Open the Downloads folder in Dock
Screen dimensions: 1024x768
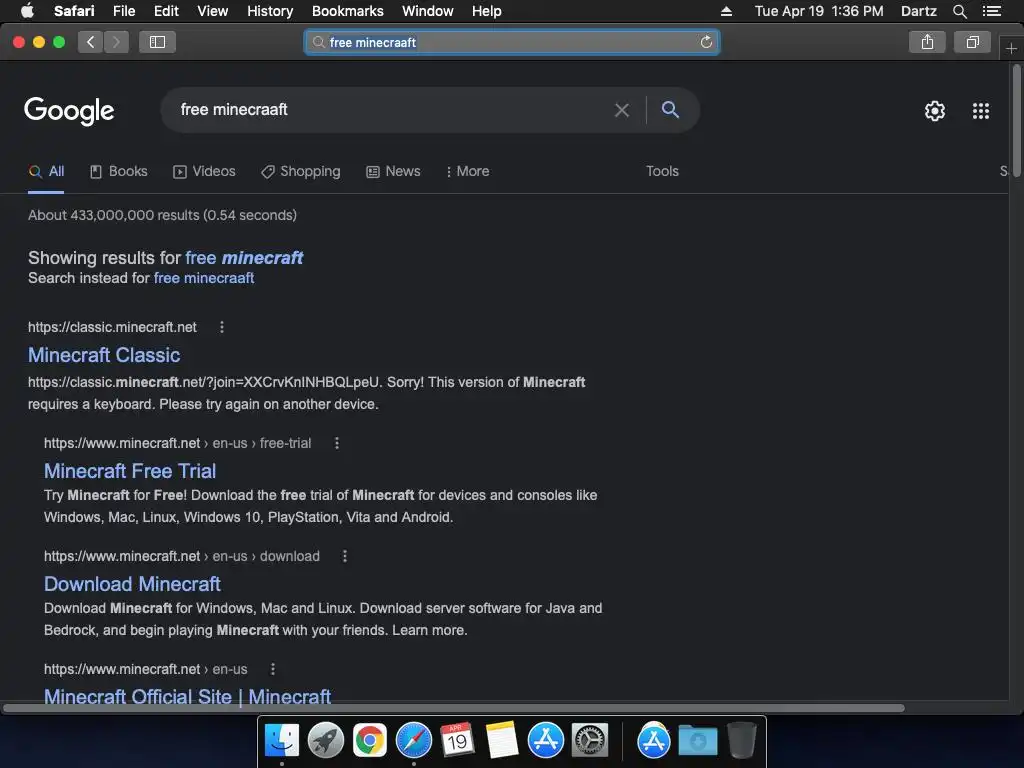(697, 741)
